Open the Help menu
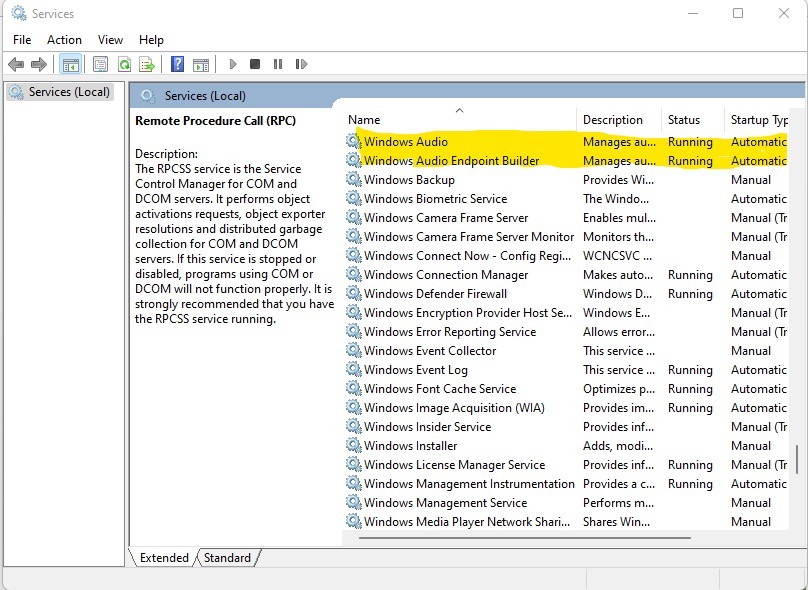Screen dimensions: 808x590 pyautogui.click(x=151, y=40)
